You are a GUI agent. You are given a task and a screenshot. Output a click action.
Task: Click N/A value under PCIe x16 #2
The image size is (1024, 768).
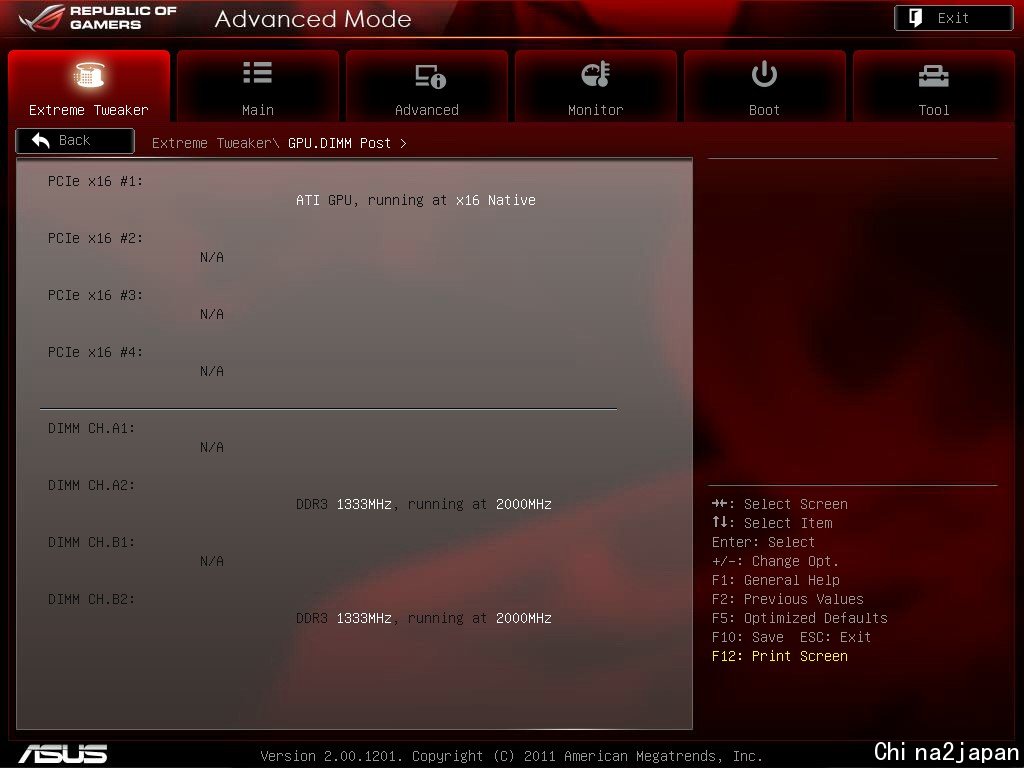pyautogui.click(x=212, y=257)
